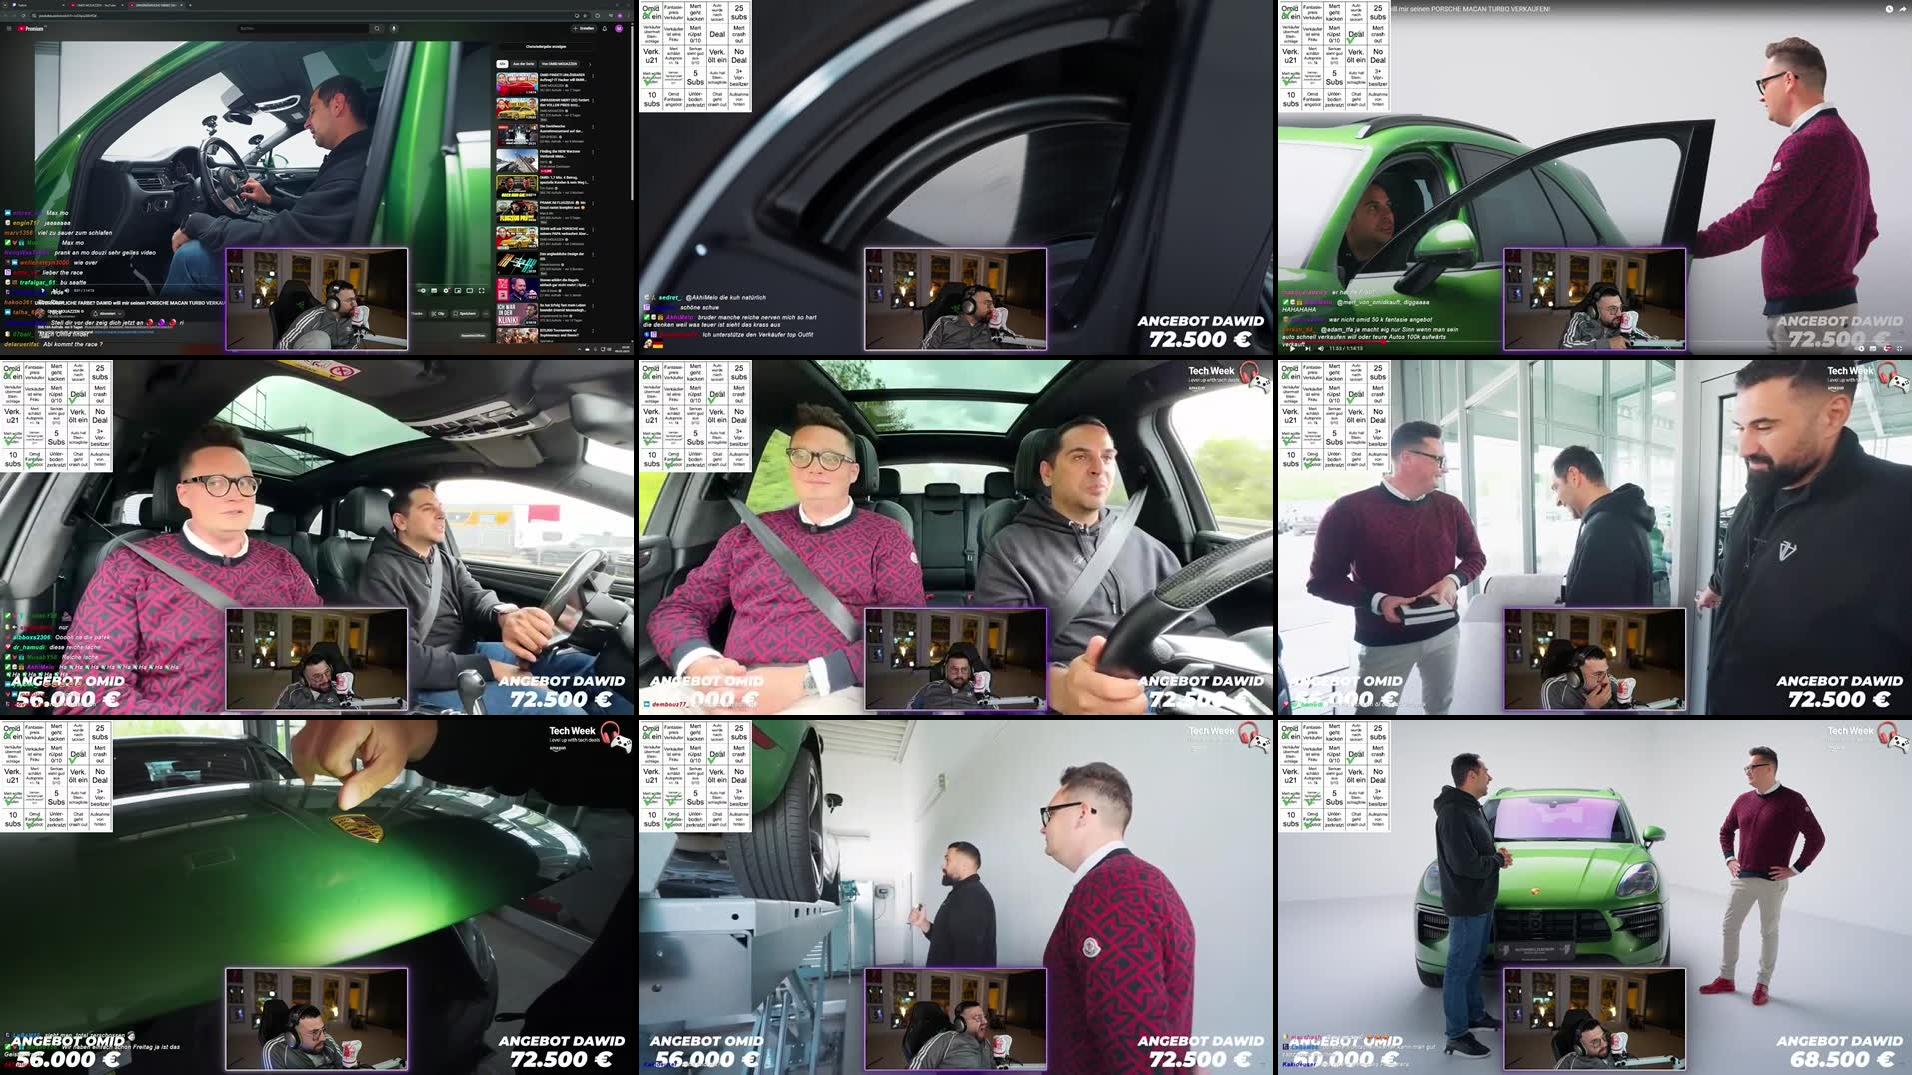Click the YouTube search magnifier button
This screenshot has width=1912, height=1075.
(377, 28)
